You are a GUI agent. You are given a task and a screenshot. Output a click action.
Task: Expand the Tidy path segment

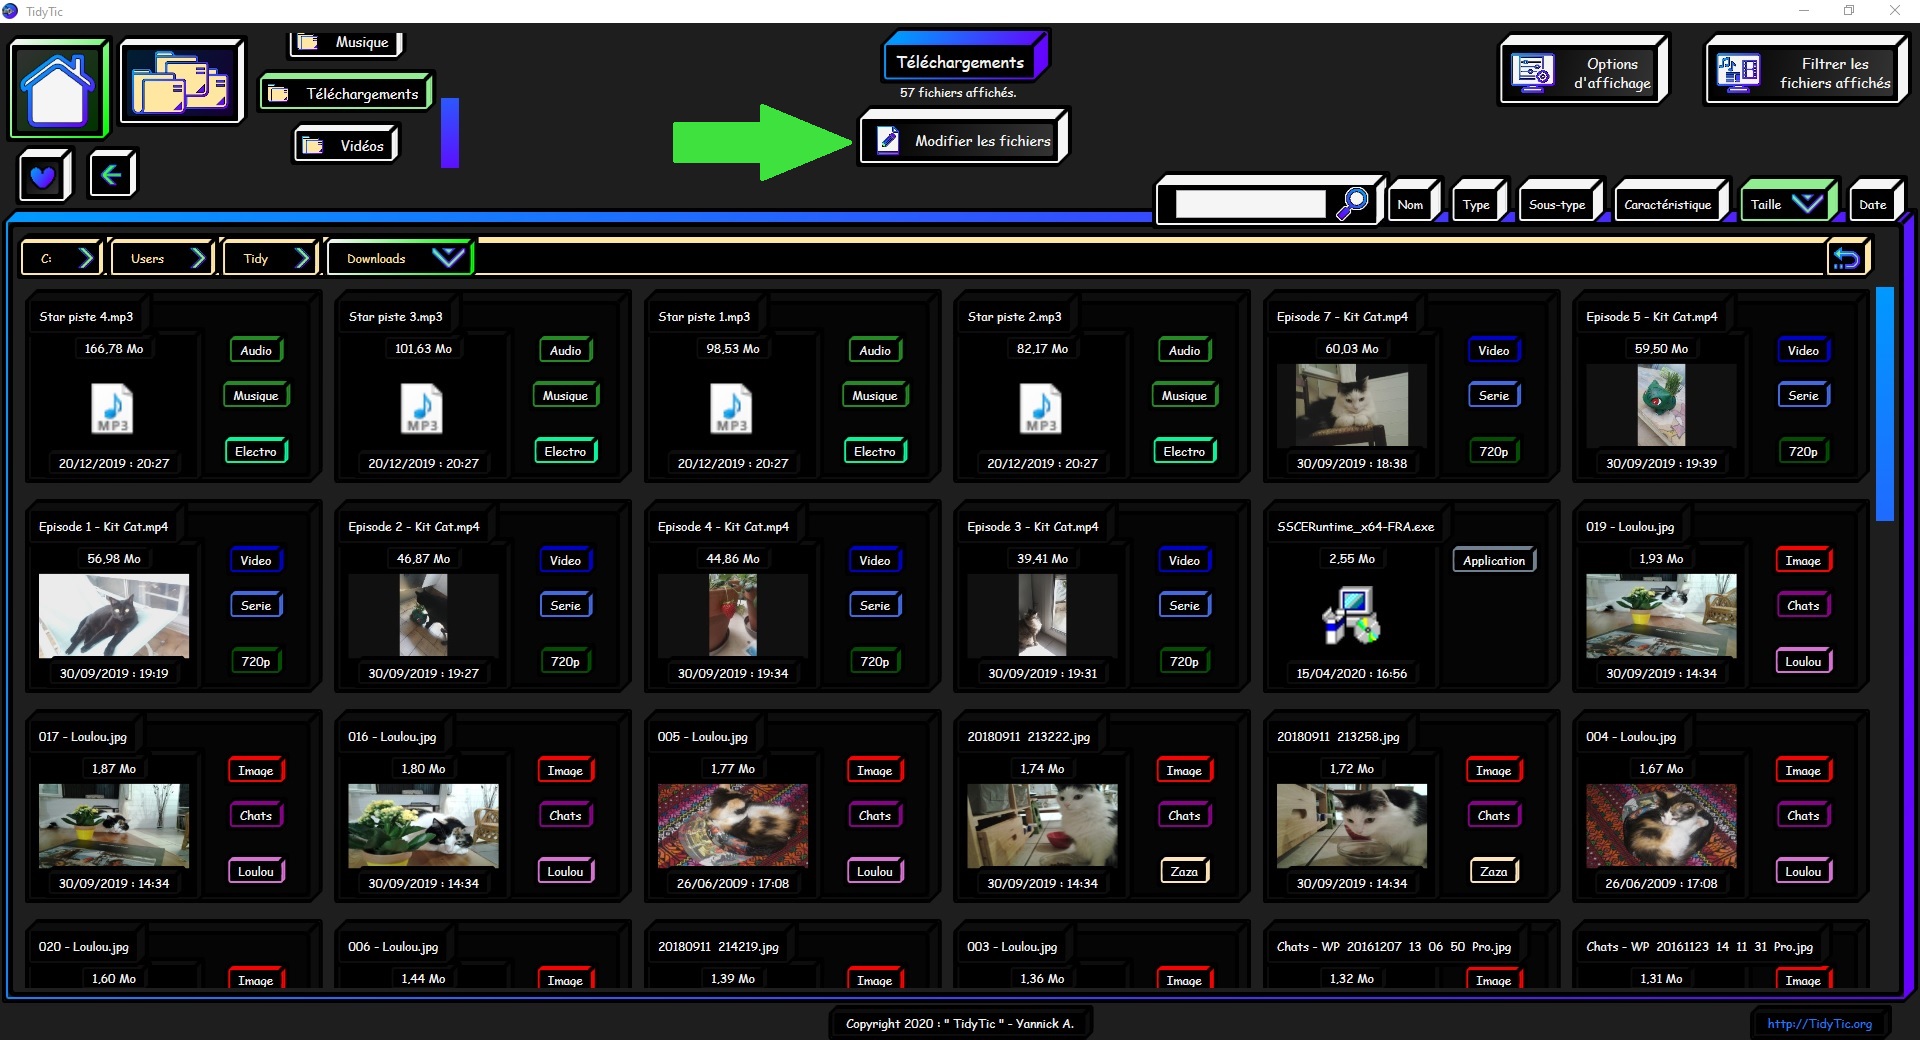(269, 258)
